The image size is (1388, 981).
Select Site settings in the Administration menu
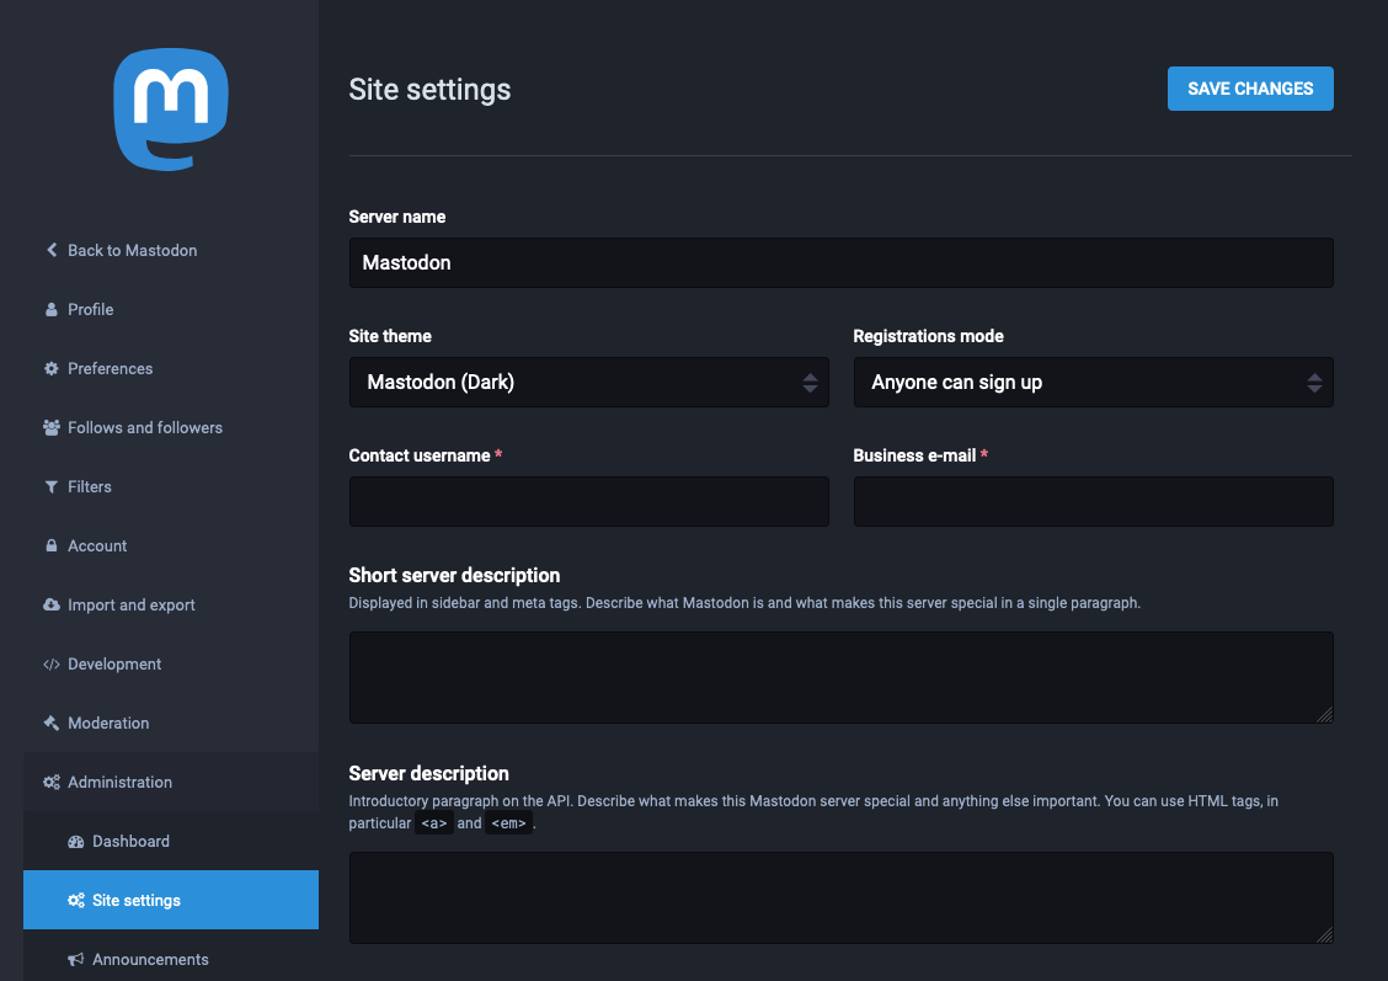pos(135,899)
